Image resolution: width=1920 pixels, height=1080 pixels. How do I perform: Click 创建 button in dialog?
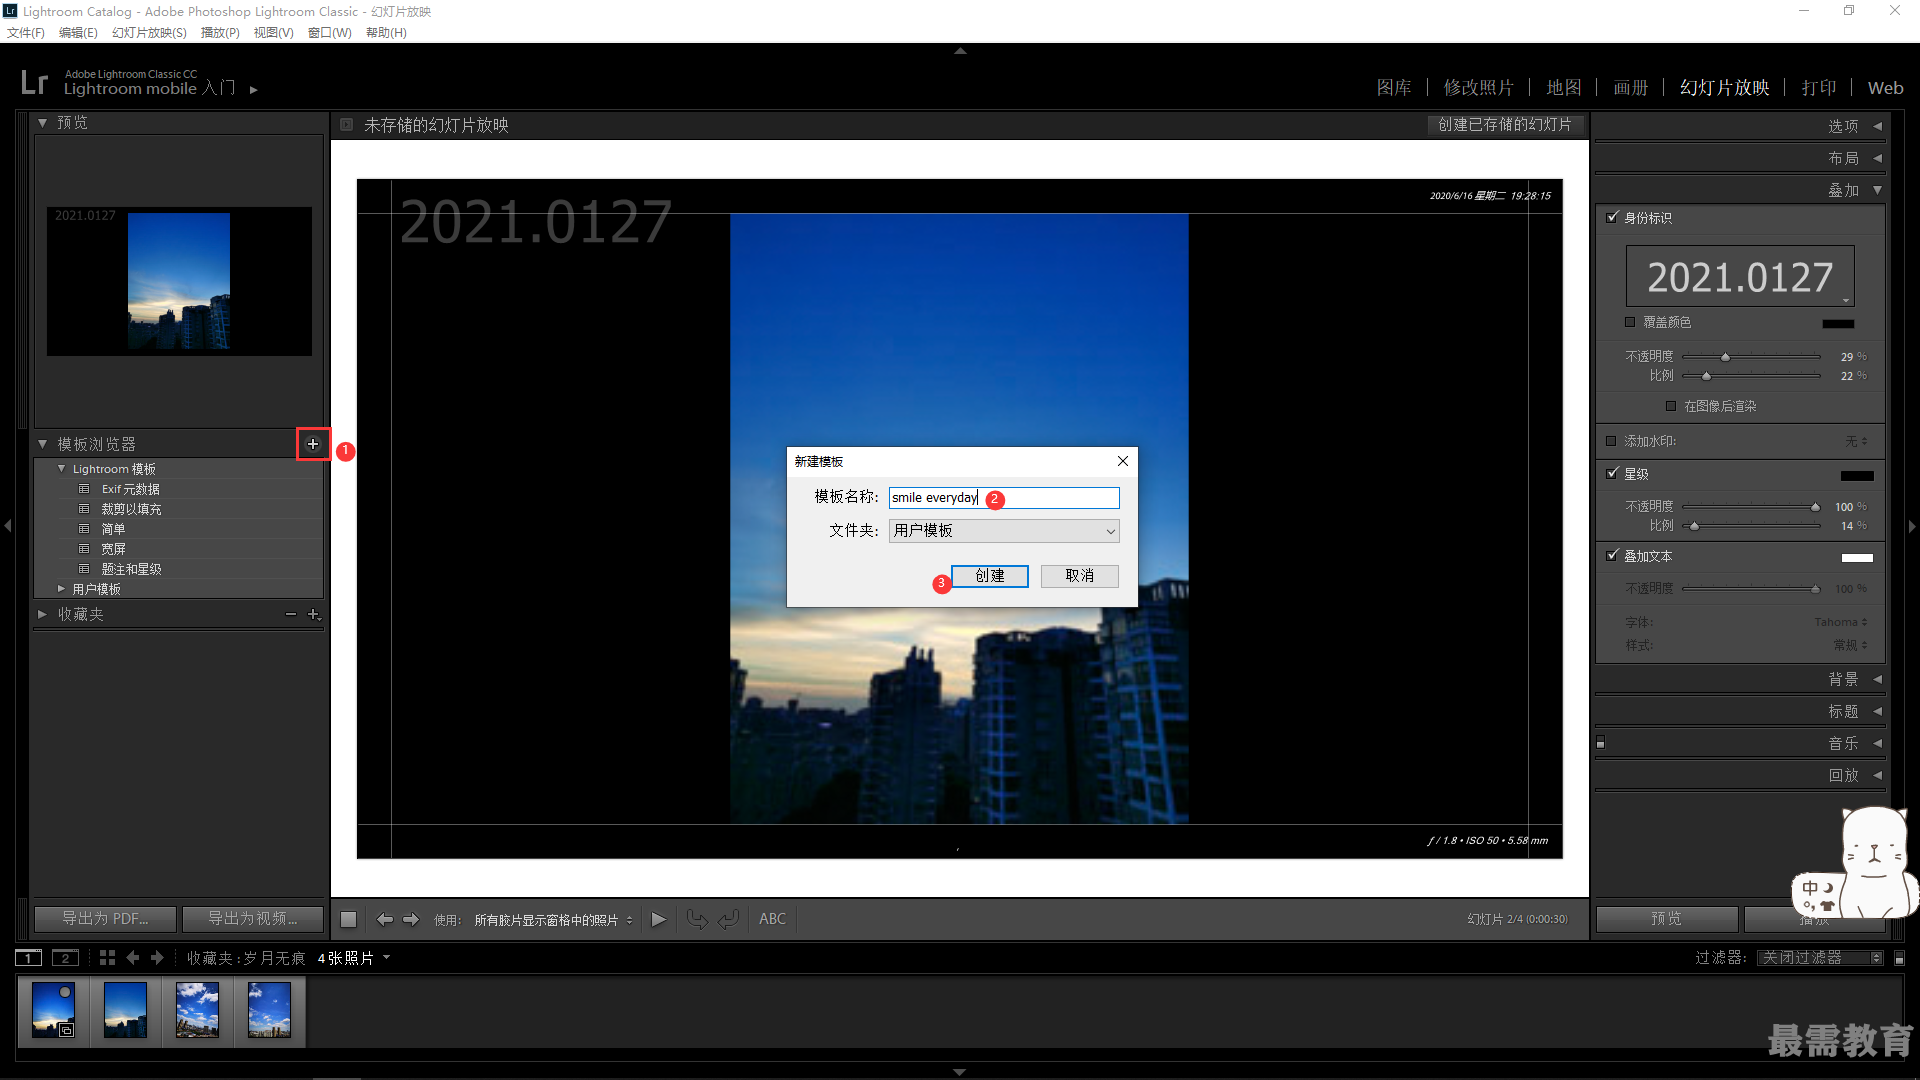[x=990, y=576]
